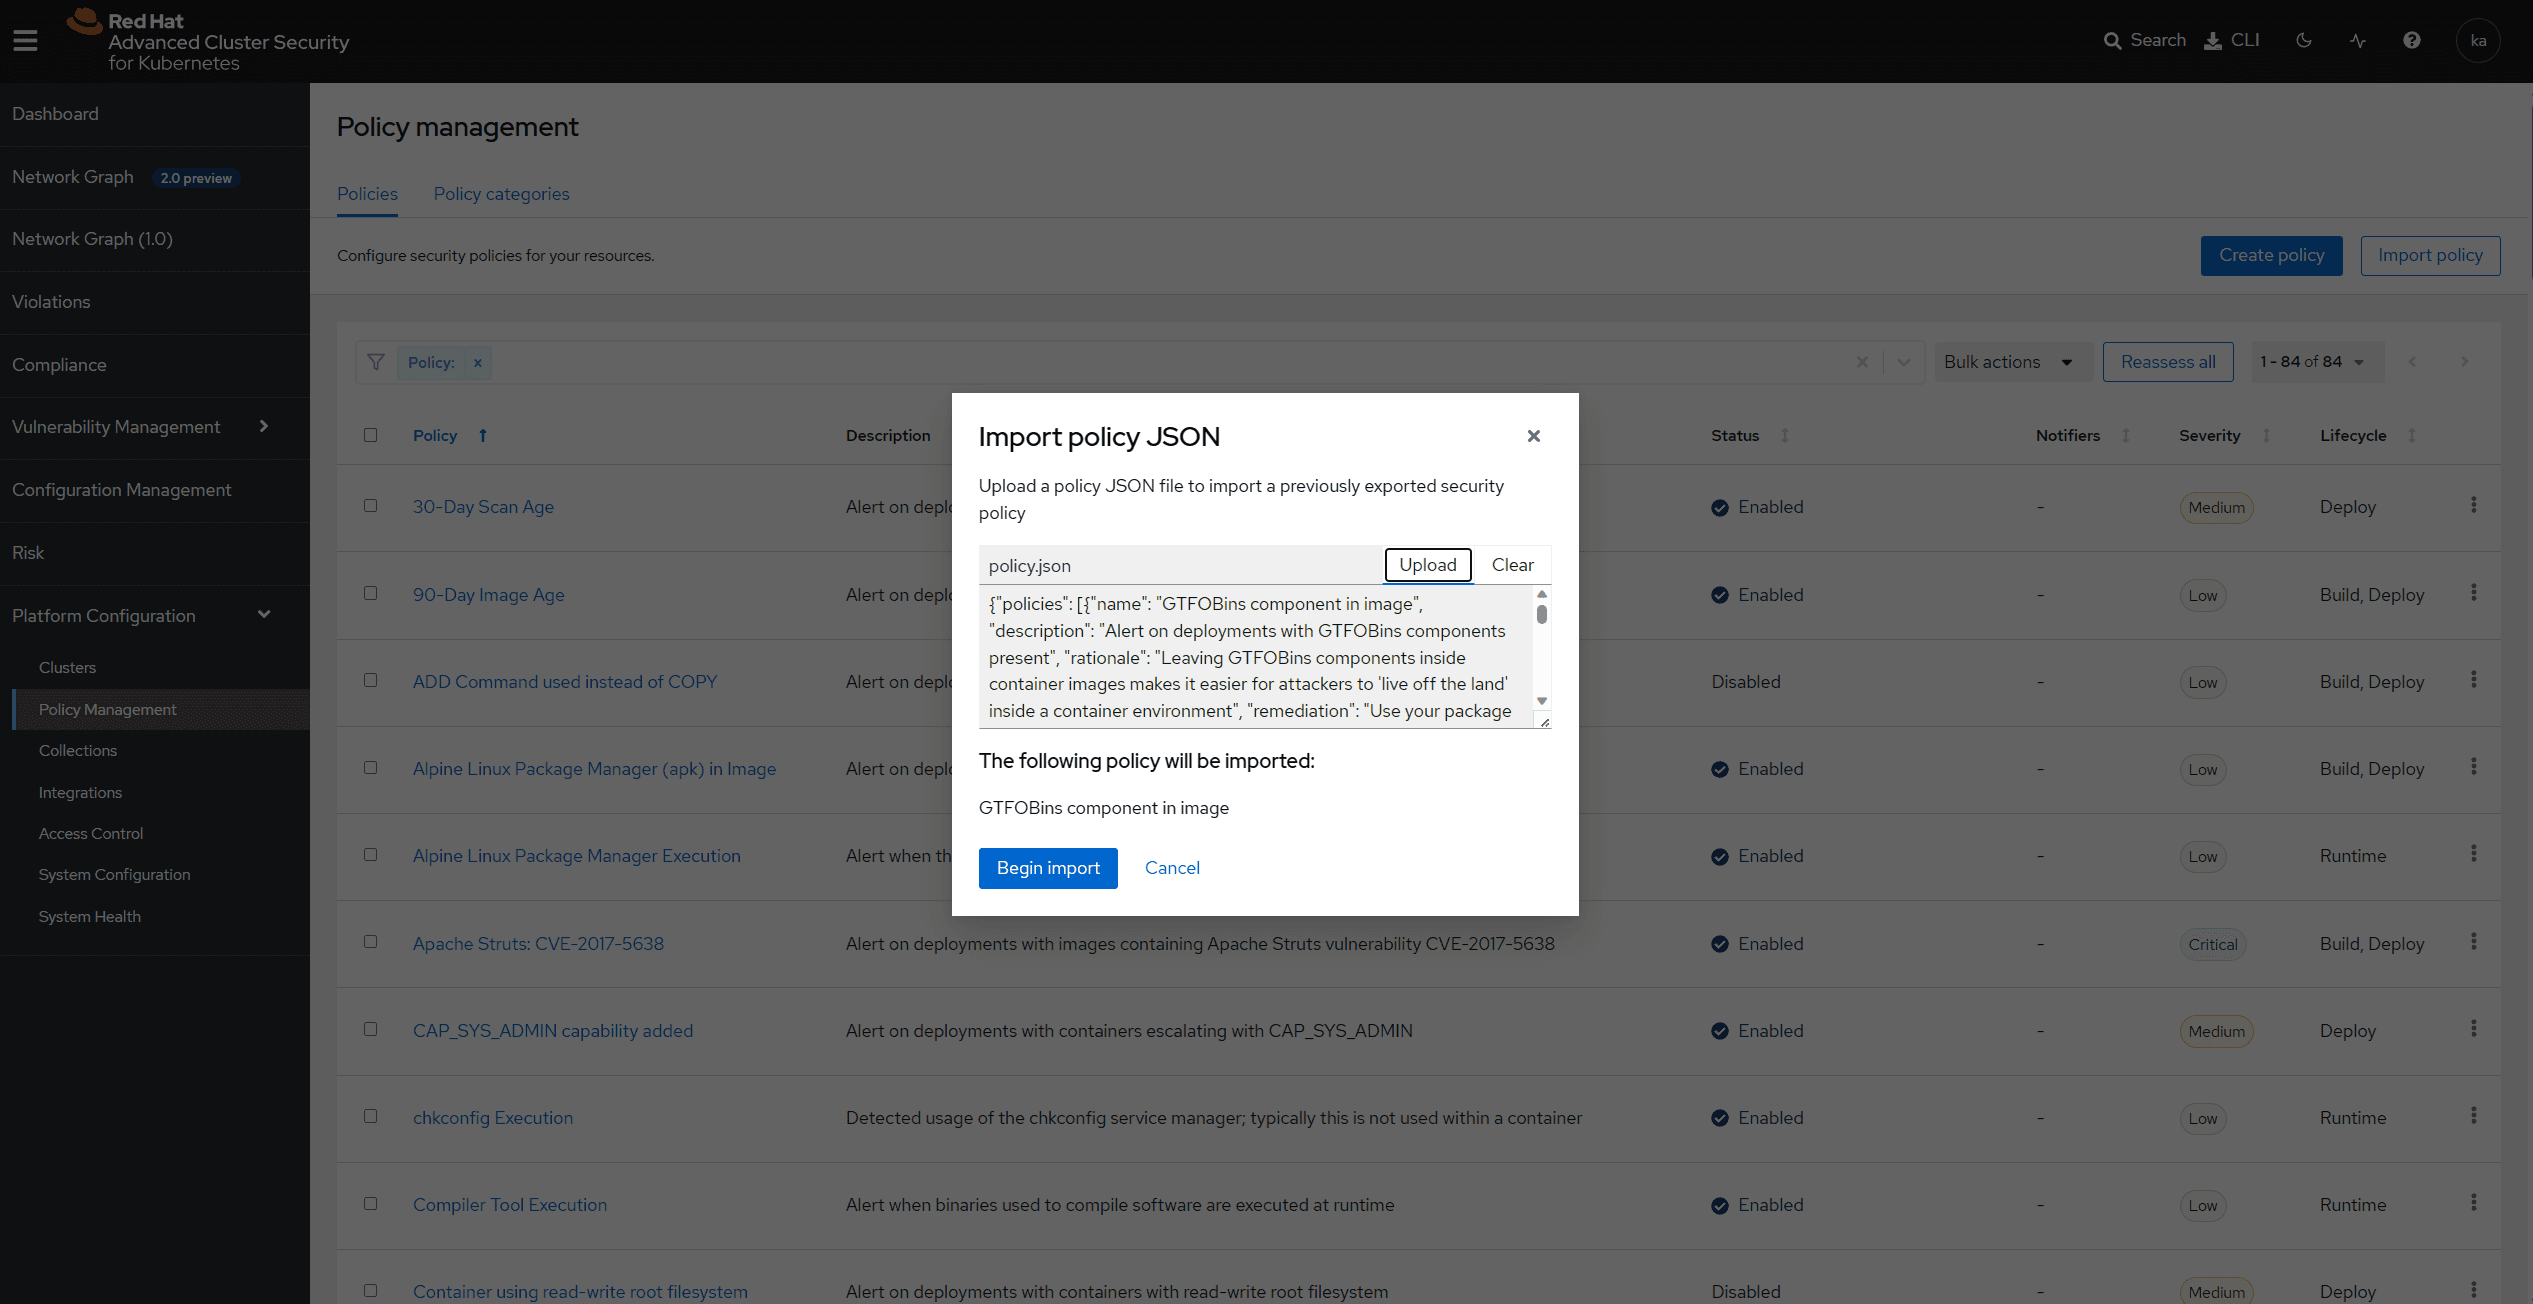Sort by Notifiers column icon

pos(2126,436)
